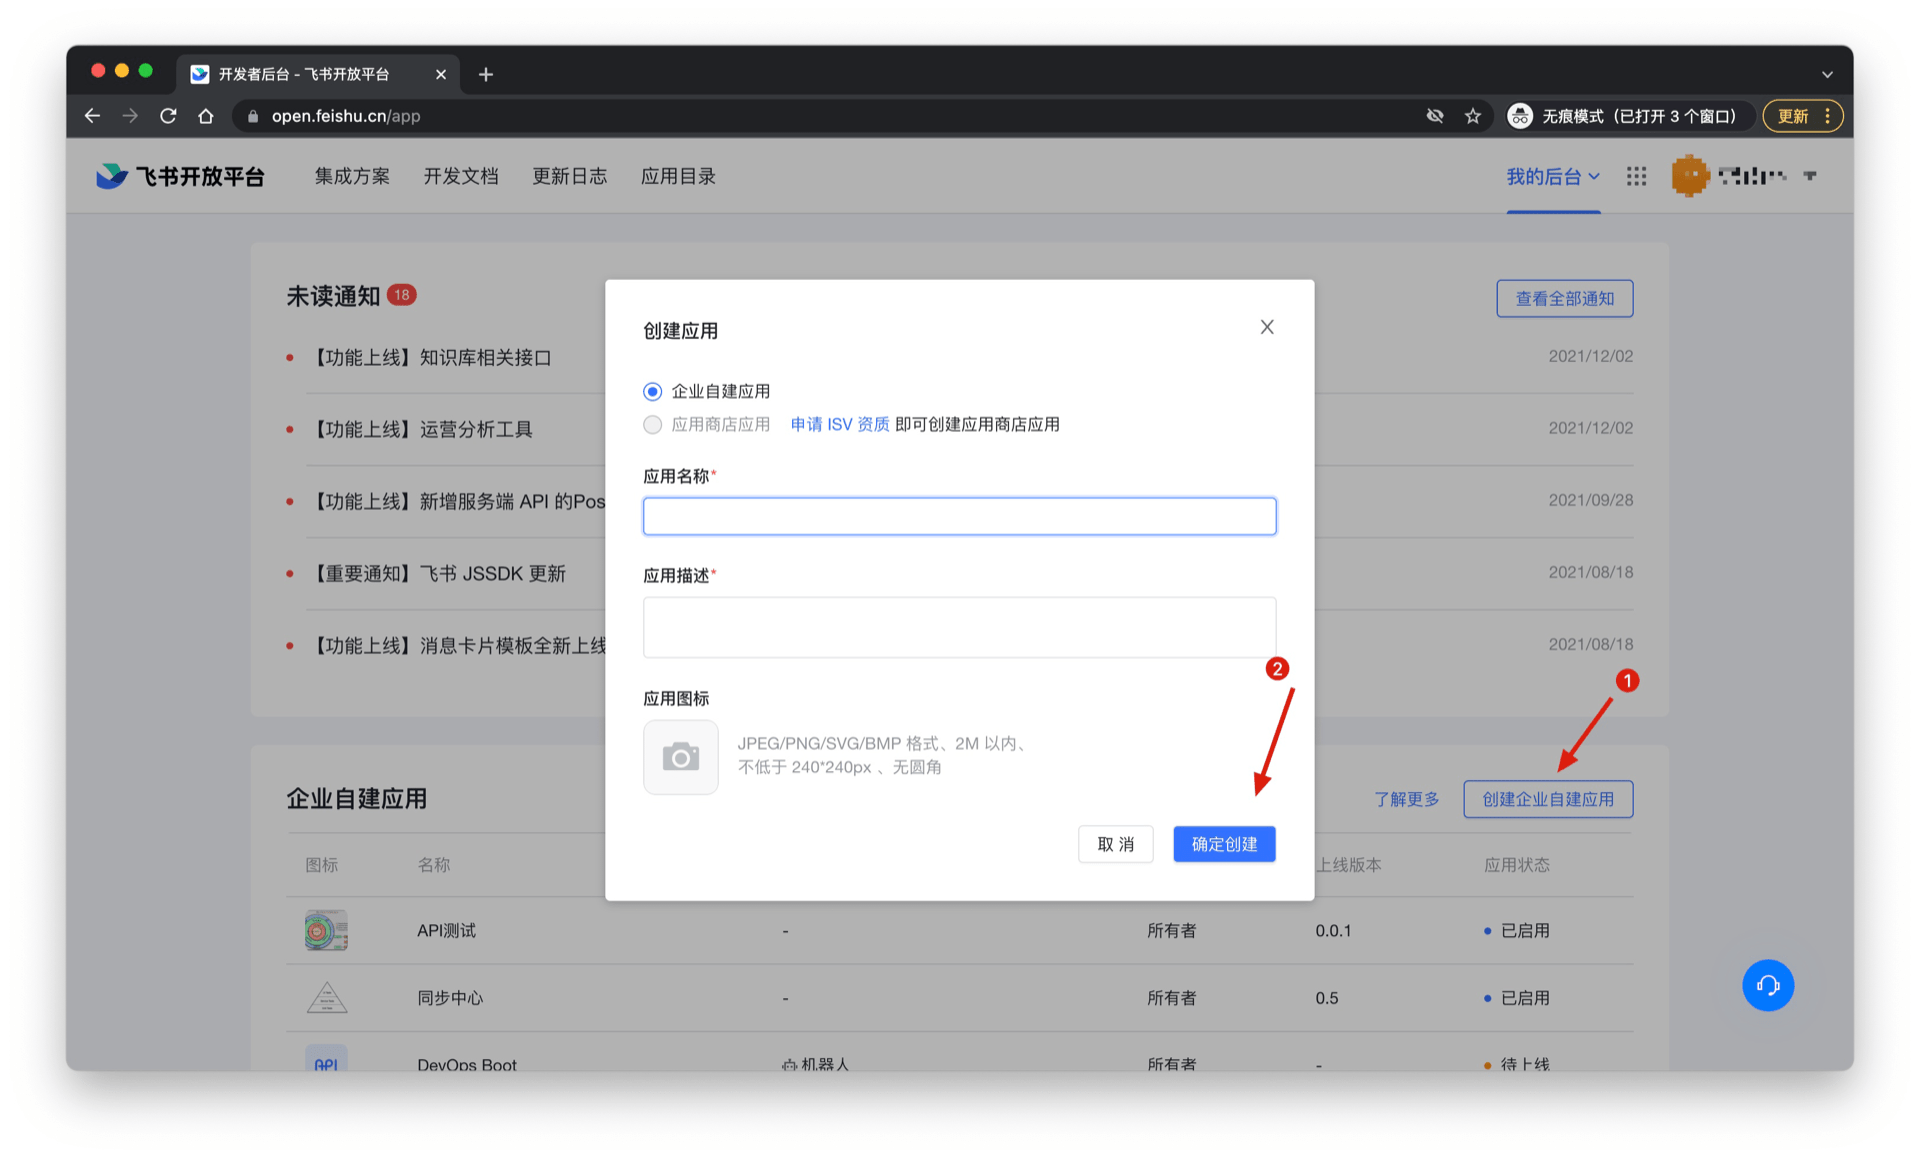Open 开发文档 in the top navigation
The image size is (1920, 1158).
click(460, 176)
